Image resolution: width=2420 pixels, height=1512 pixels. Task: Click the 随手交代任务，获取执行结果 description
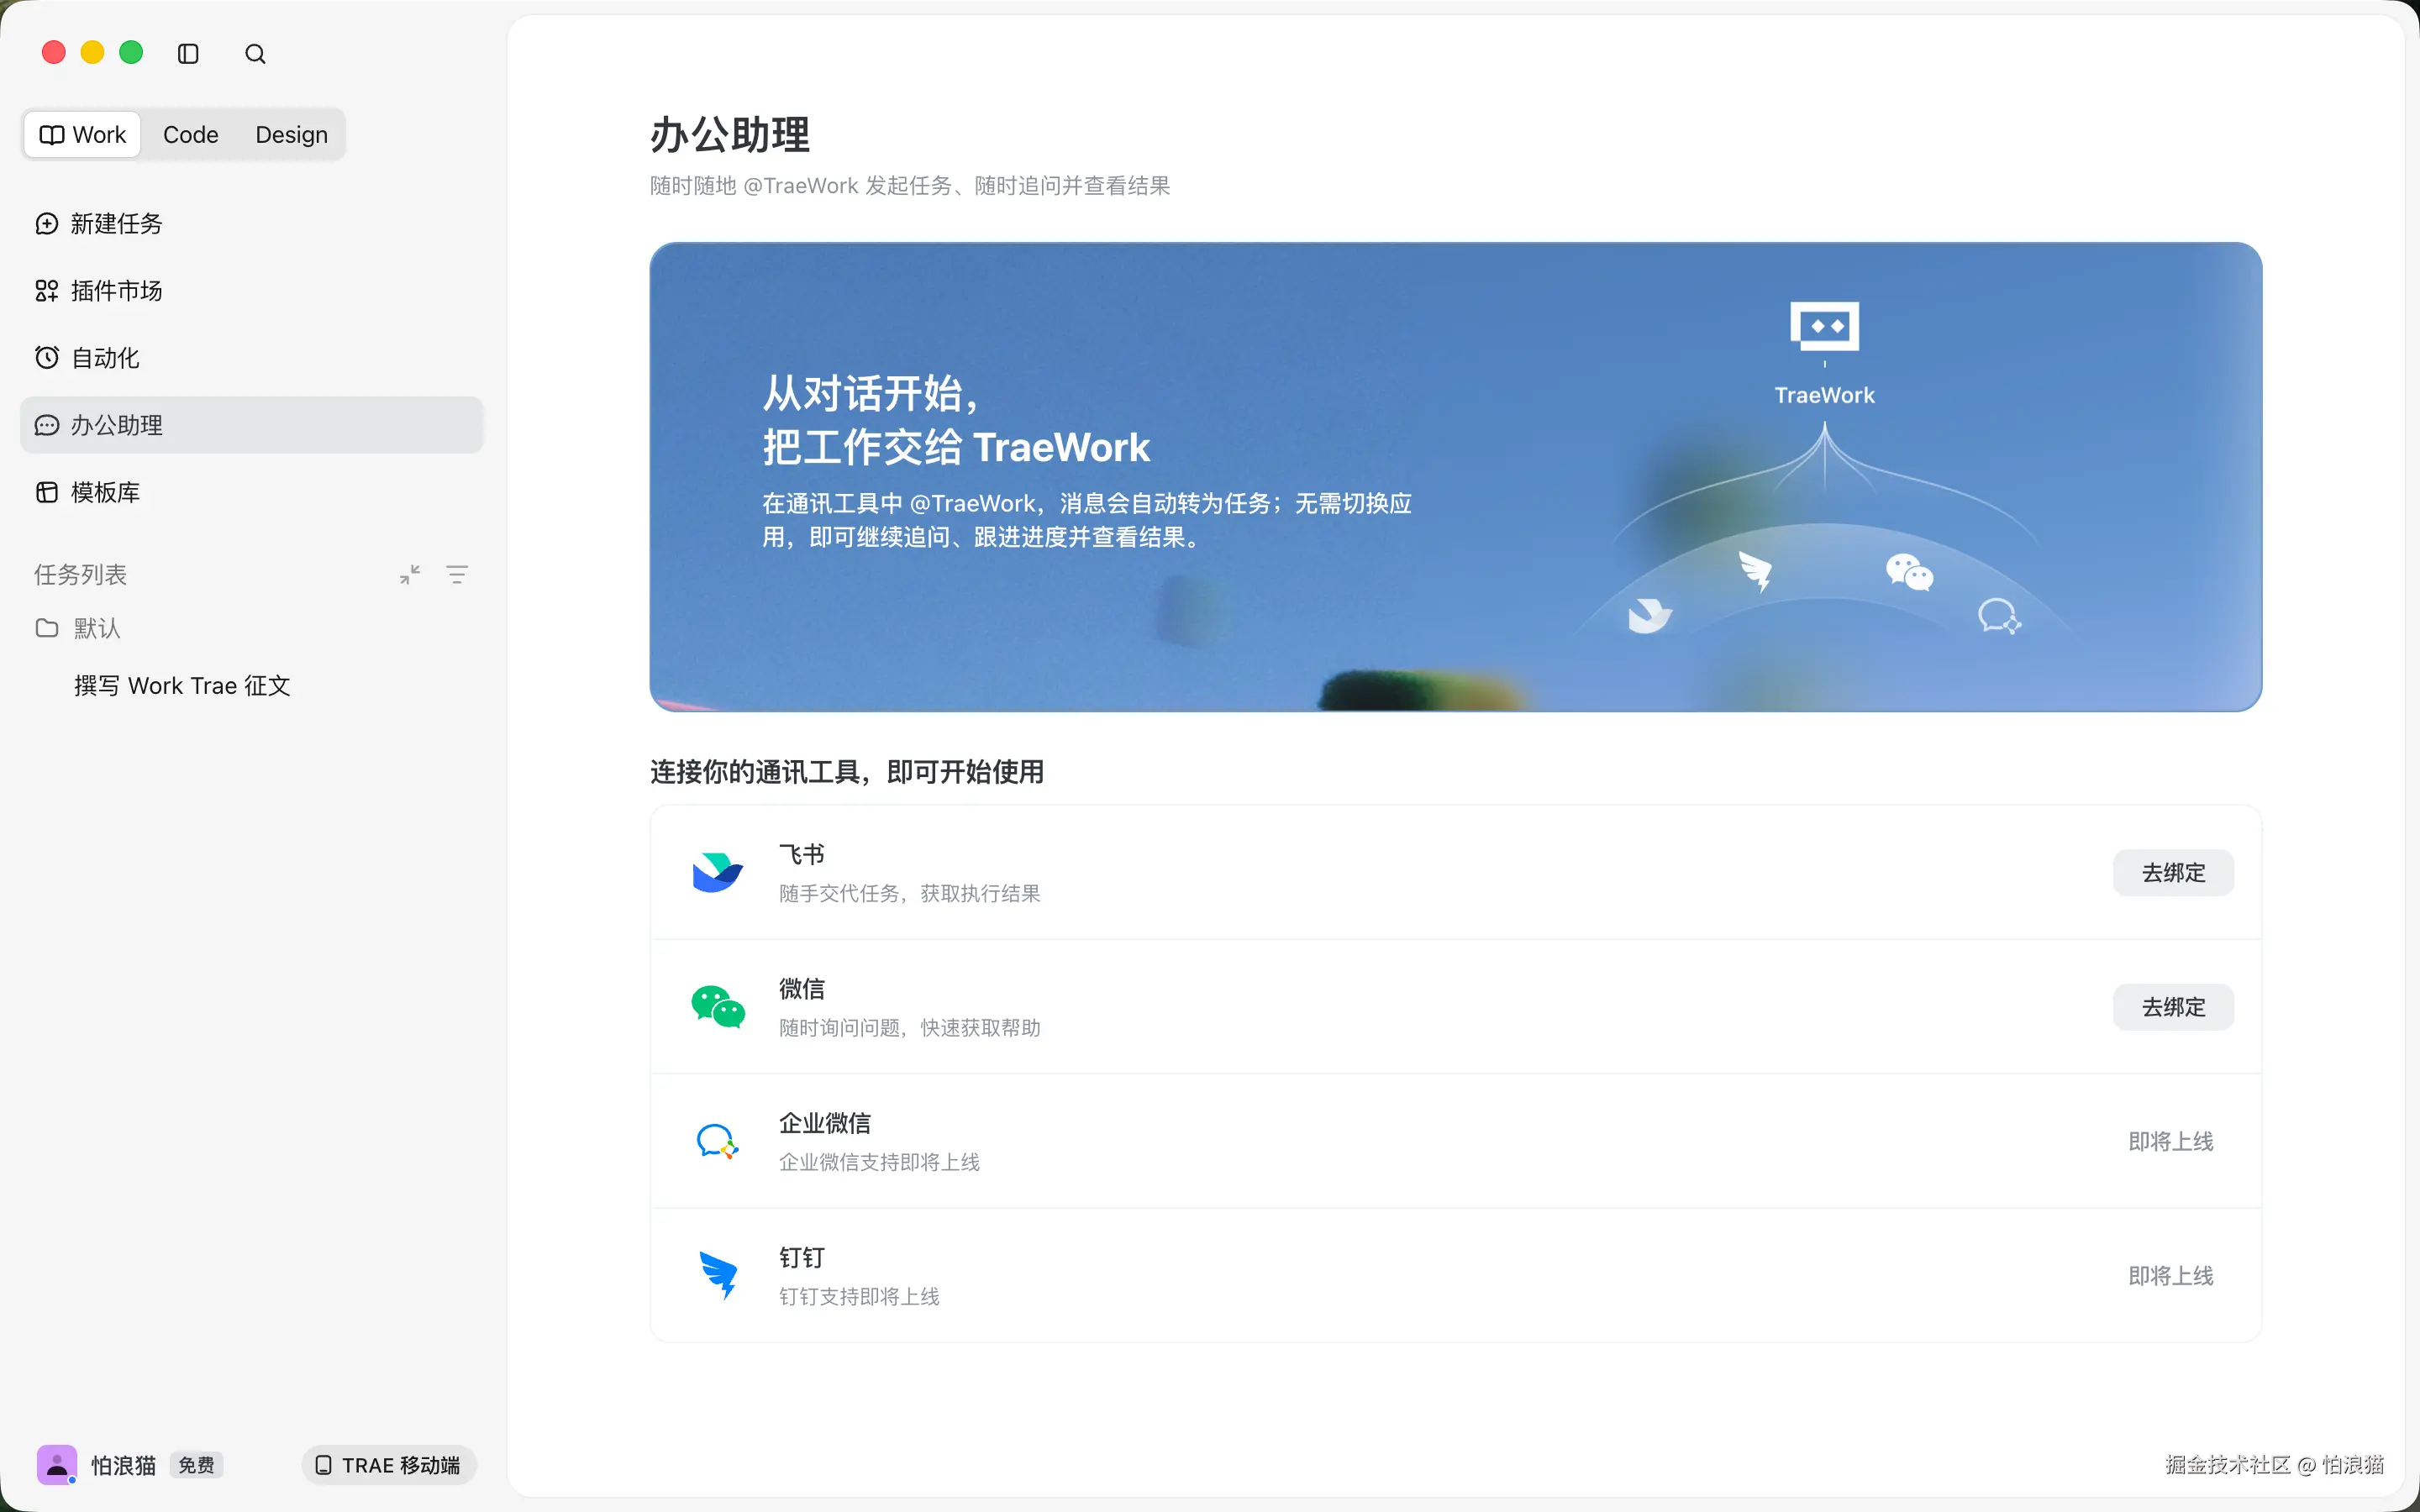click(x=910, y=893)
